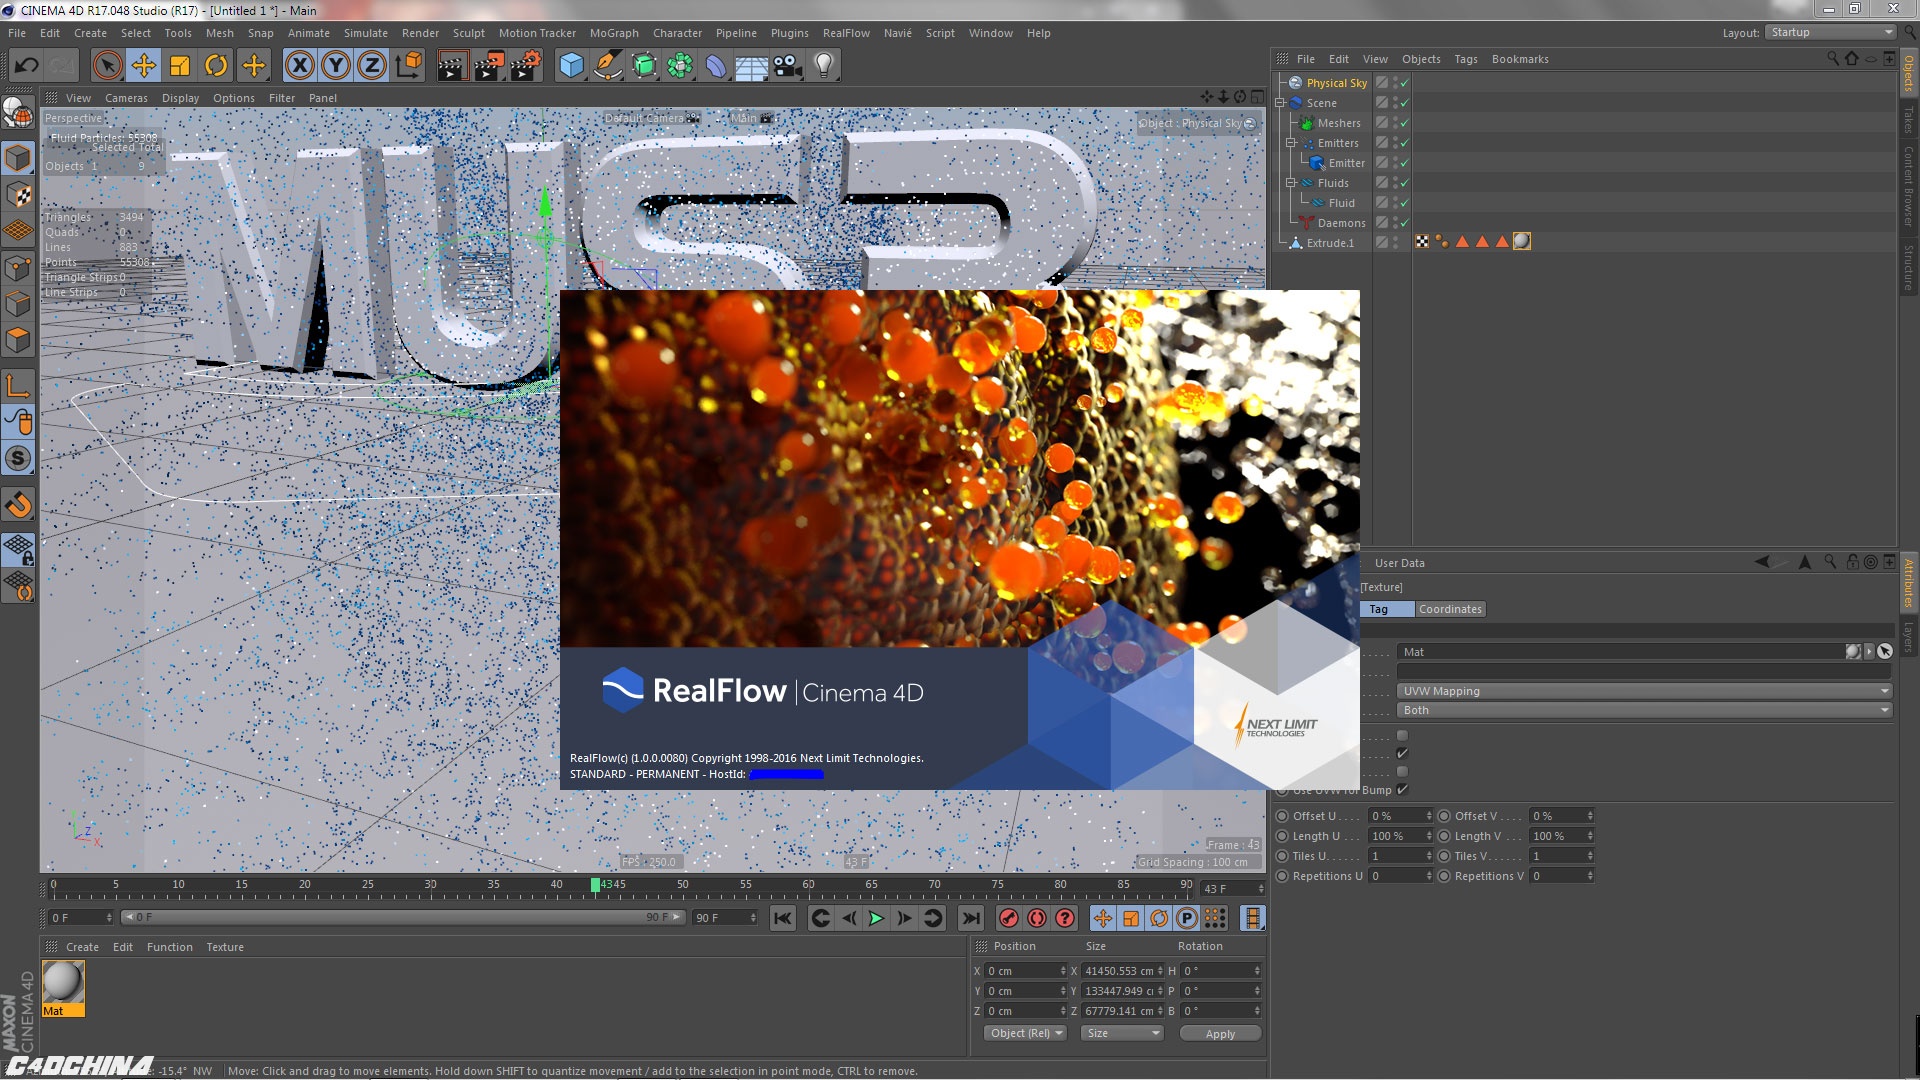
Task: Click Render to Picture Viewer icon
Action: pos(489,66)
